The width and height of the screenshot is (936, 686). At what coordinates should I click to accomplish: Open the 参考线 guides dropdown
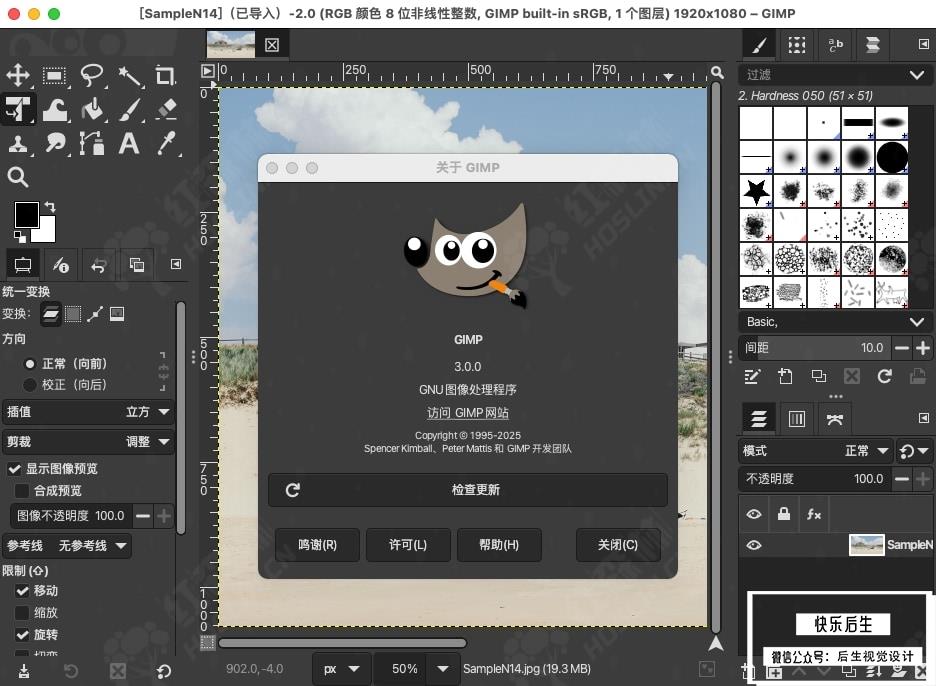[x=67, y=546]
